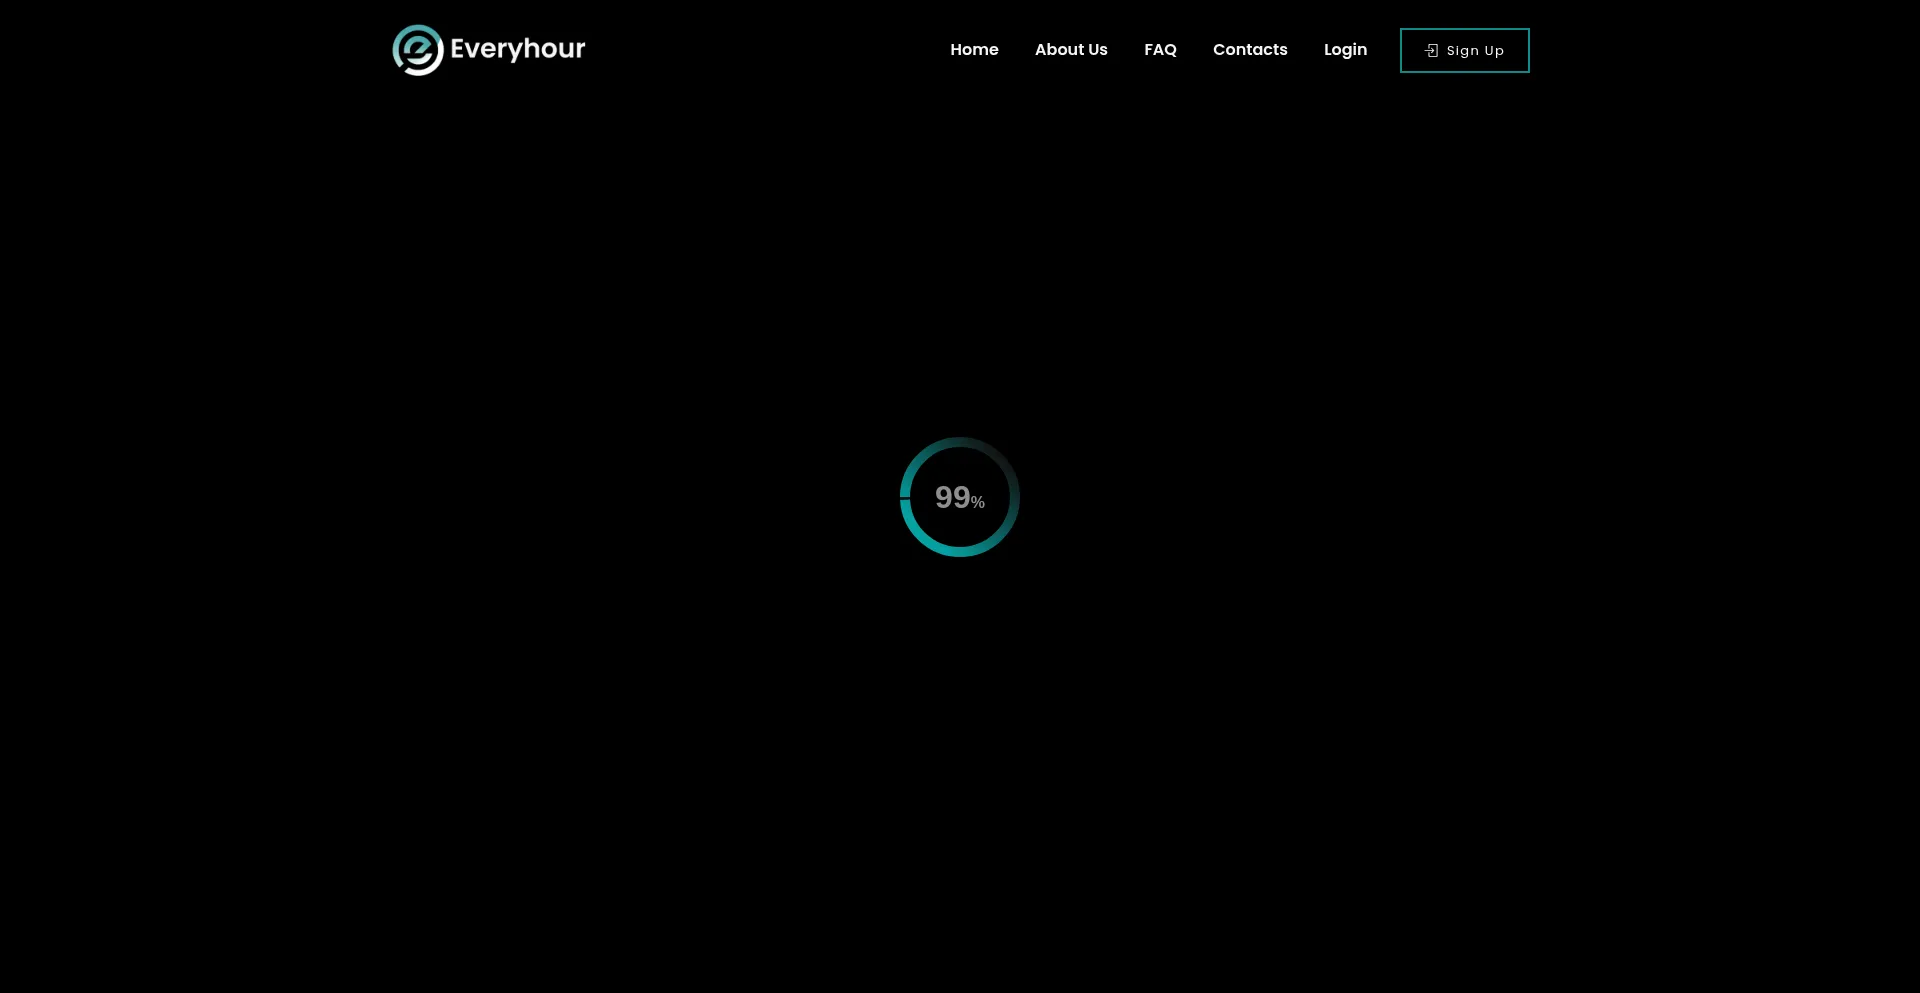Click the Everyhour circular logo icon
The image size is (1920, 993).
coord(418,50)
